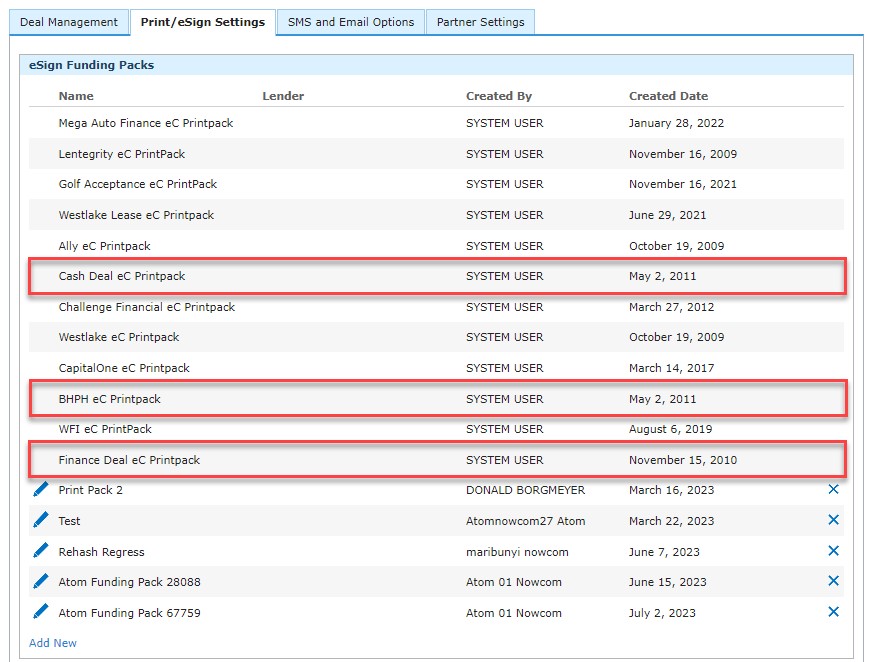This screenshot has height=662, width=874.
Task: Delete the Test funding pack
Action: (833, 520)
